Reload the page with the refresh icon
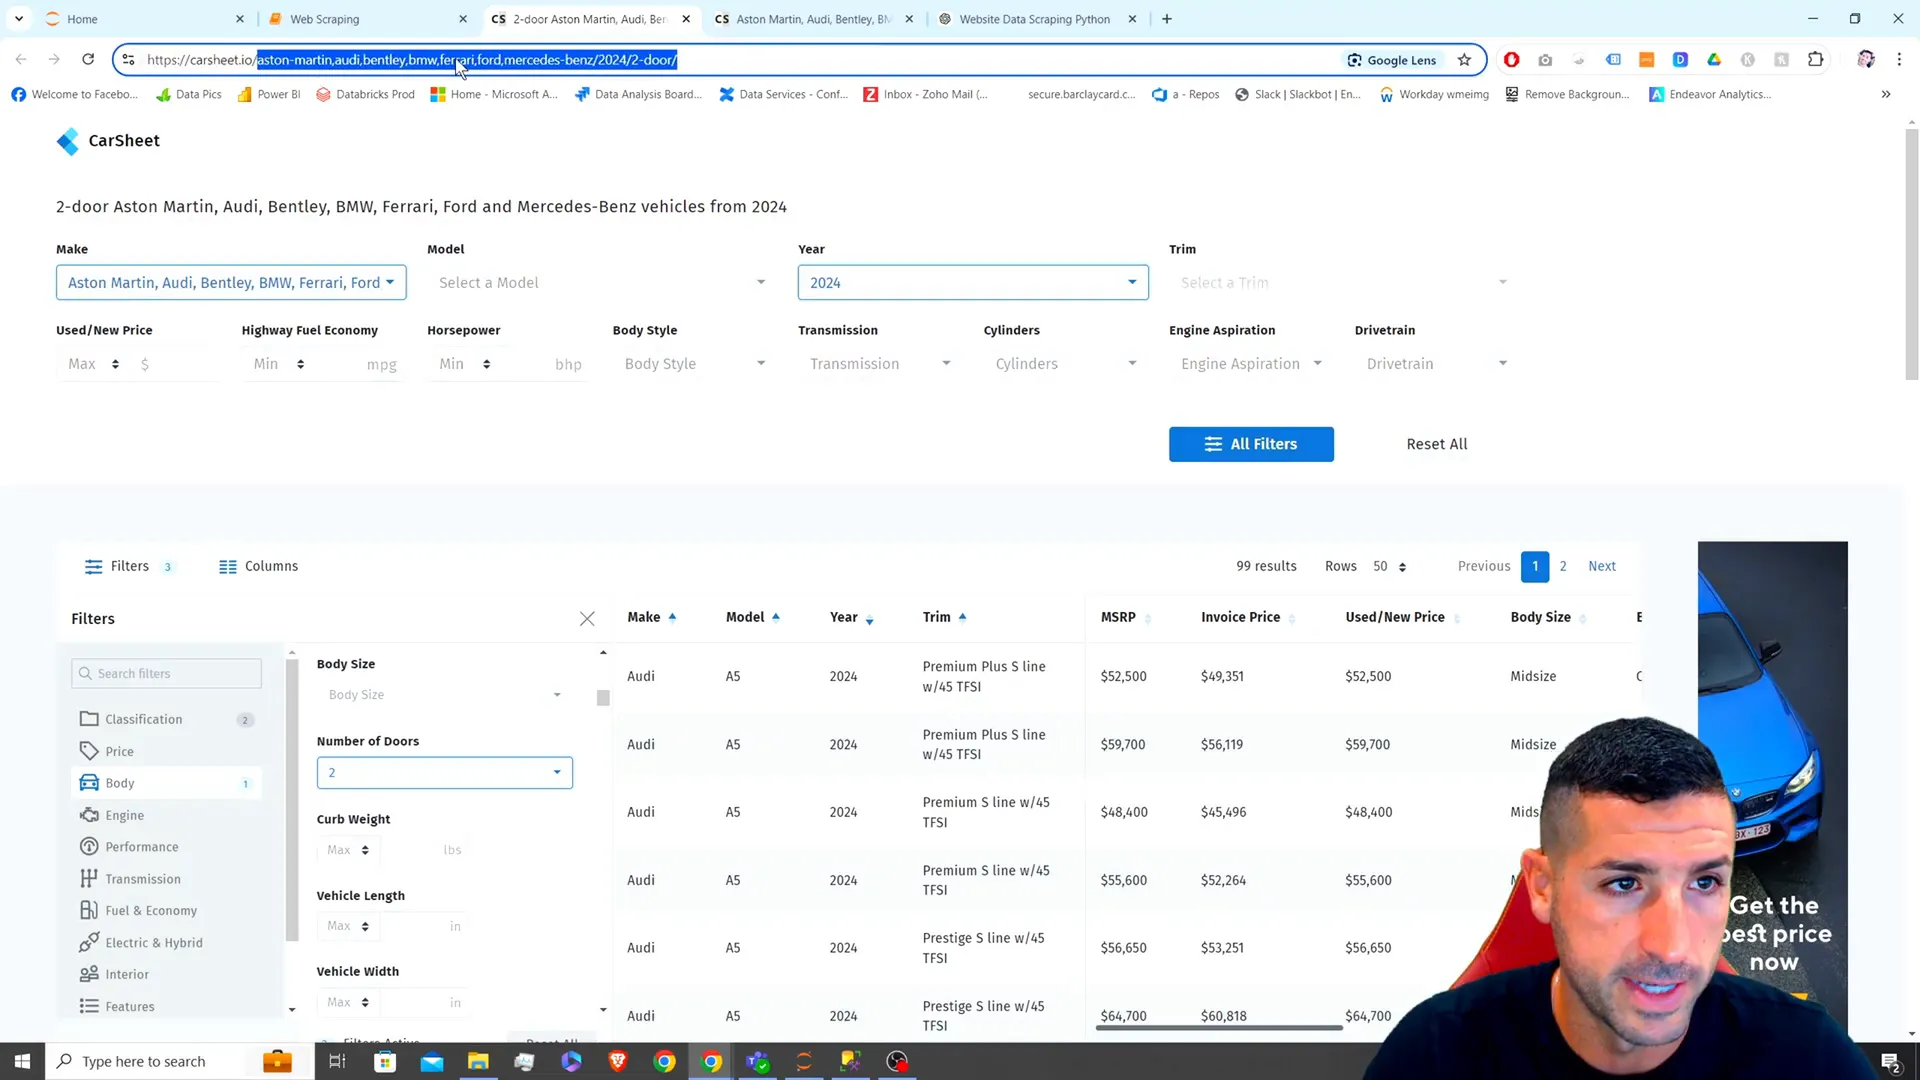Screen dimensions: 1920x1080 88,60
